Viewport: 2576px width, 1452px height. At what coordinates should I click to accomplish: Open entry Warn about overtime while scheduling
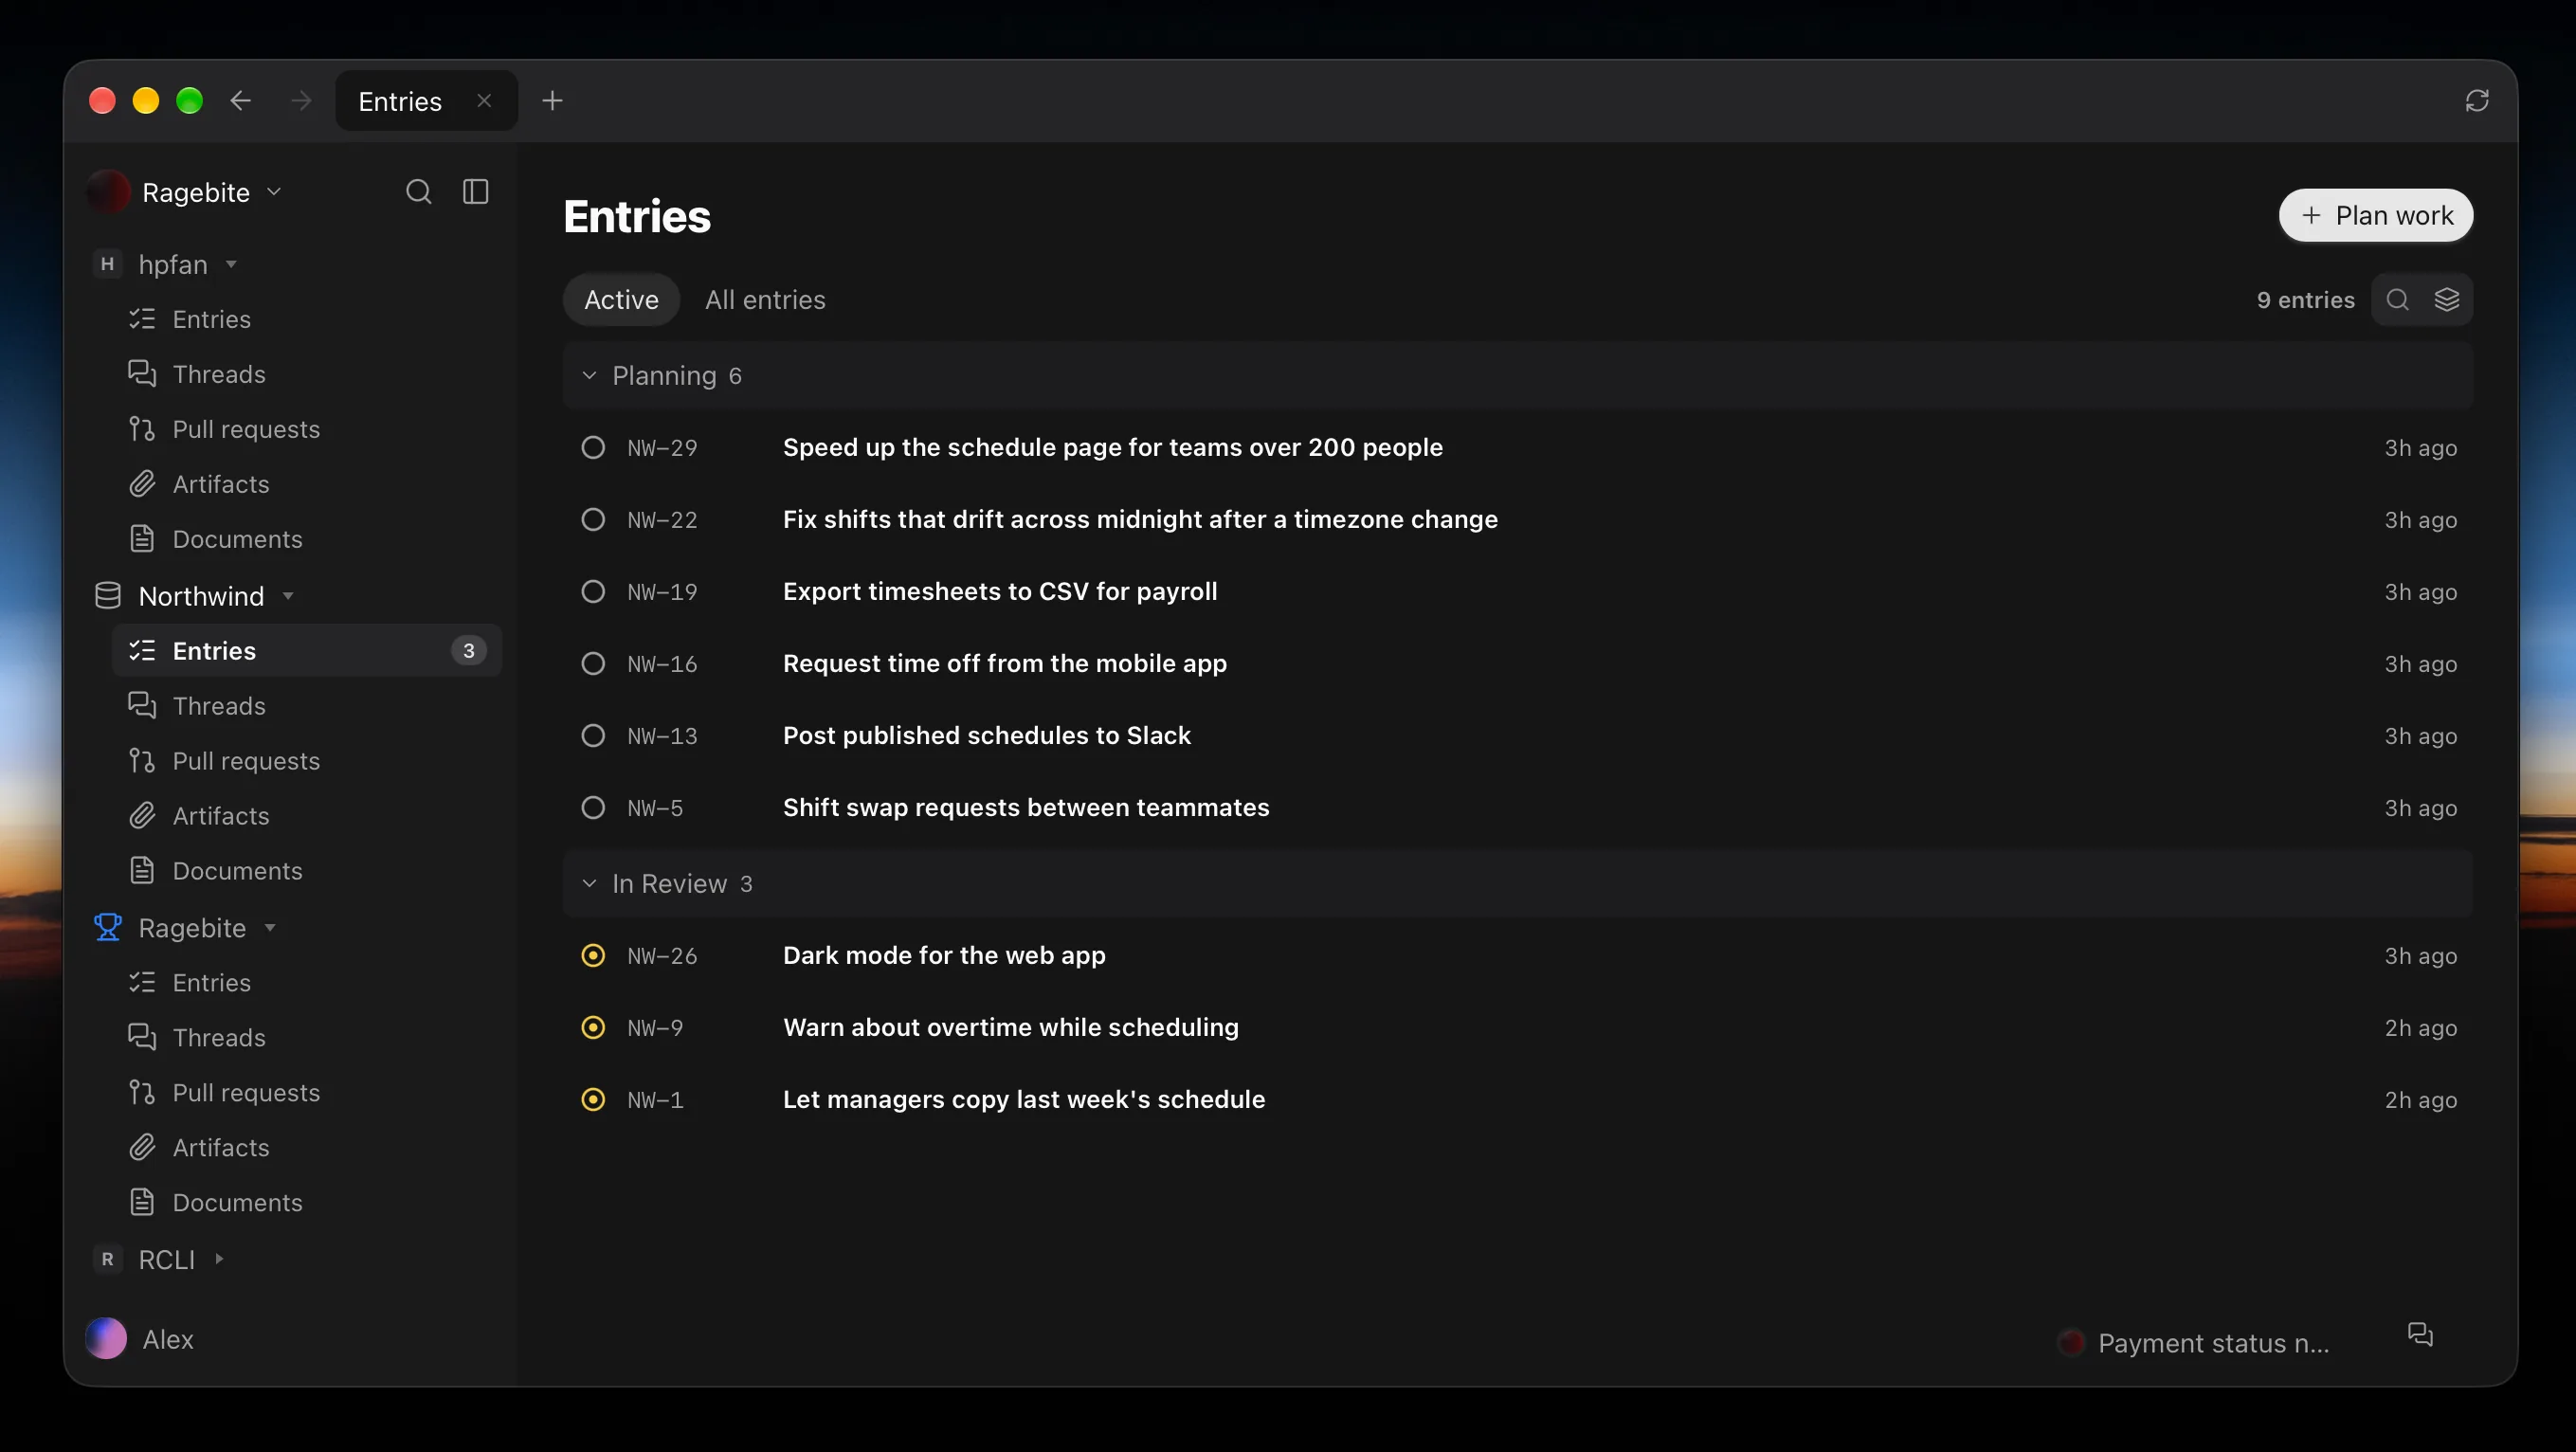[1517, 1028]
